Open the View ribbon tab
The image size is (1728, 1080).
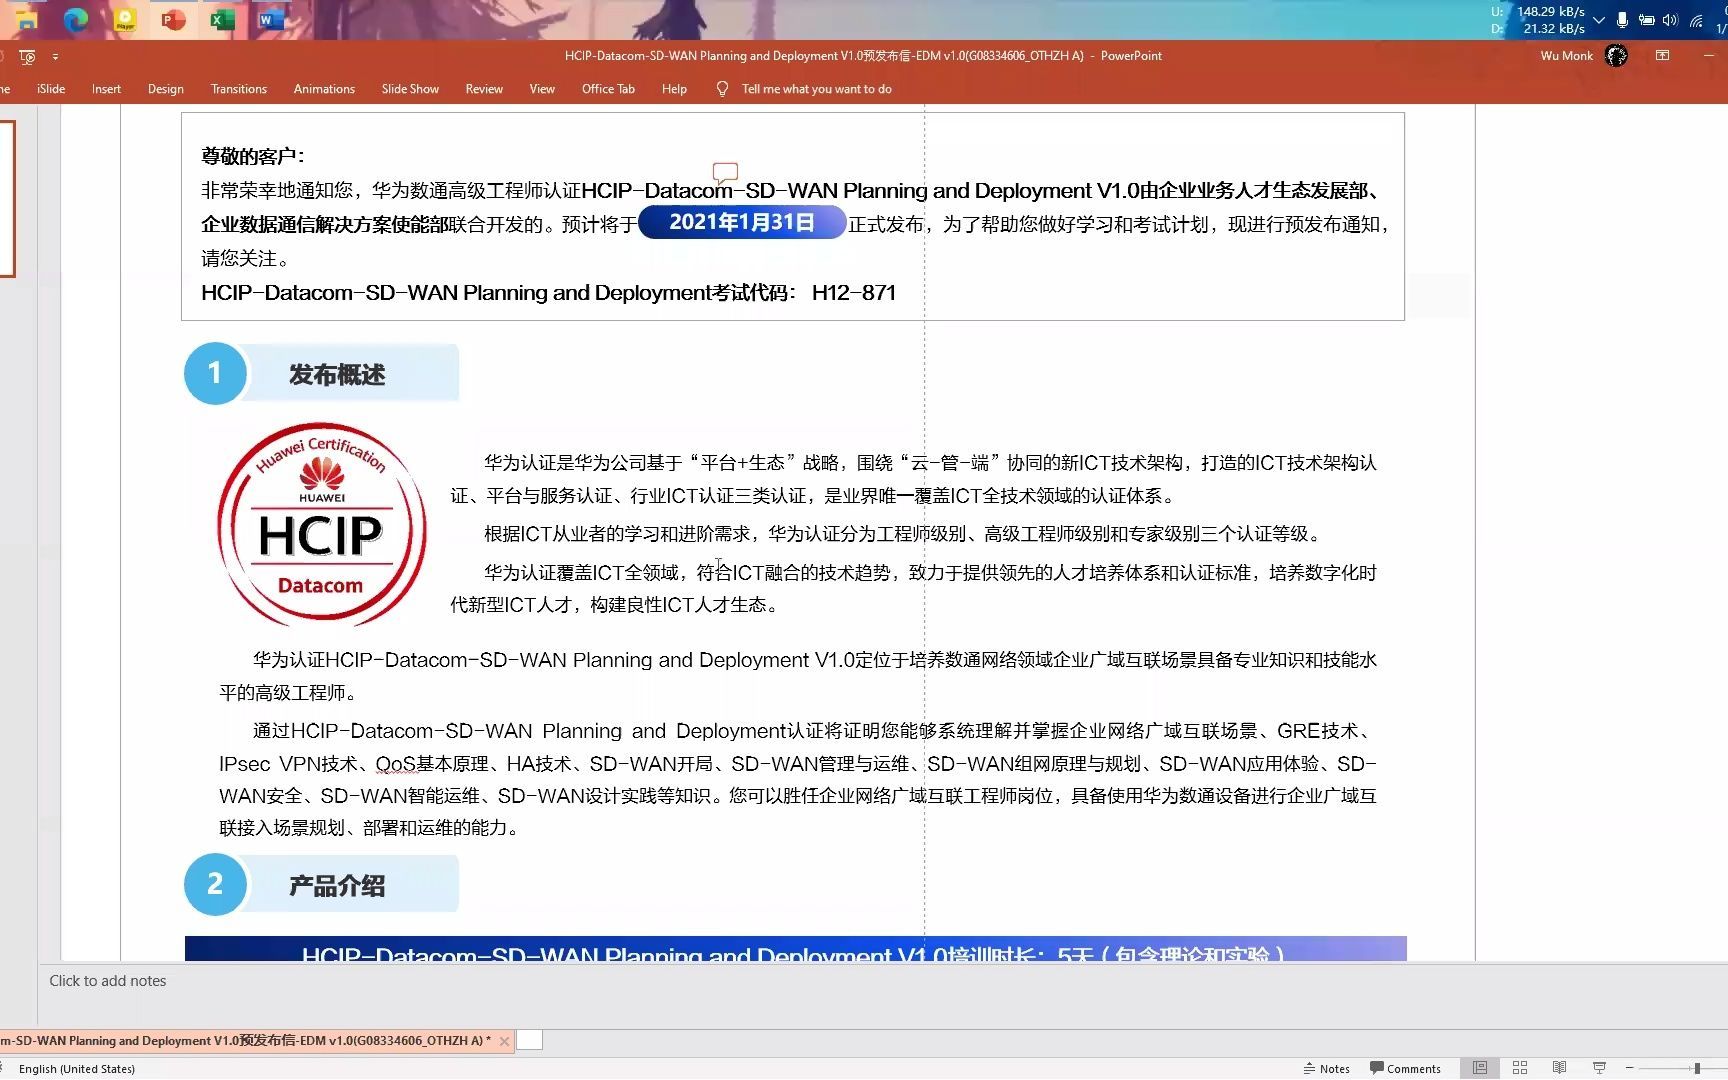542,89
